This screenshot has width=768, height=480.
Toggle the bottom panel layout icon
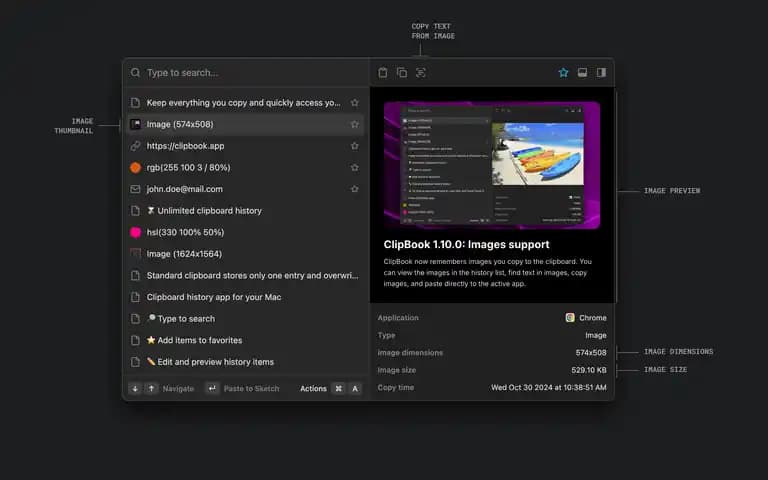tap(582, 72)
